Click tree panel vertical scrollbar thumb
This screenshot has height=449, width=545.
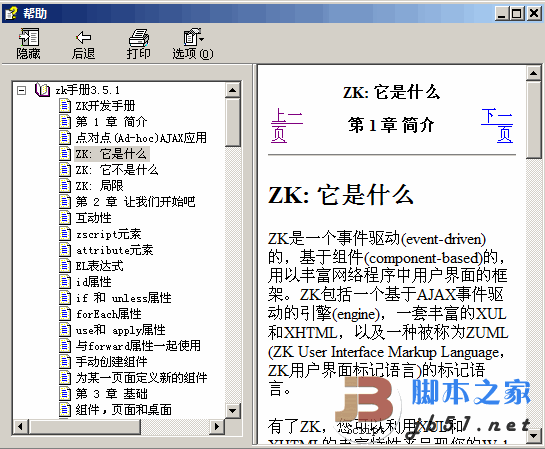233,122
